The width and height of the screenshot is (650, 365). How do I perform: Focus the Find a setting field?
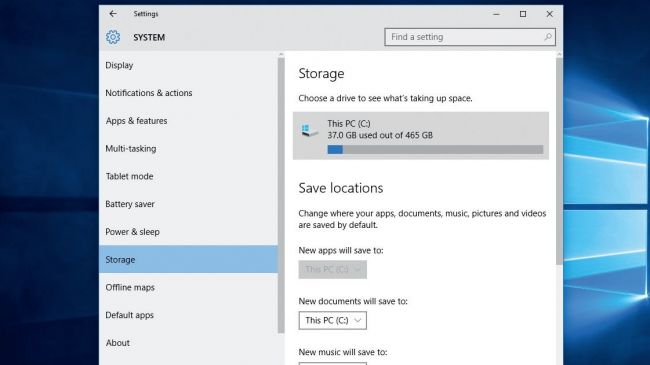pos(470,37)
